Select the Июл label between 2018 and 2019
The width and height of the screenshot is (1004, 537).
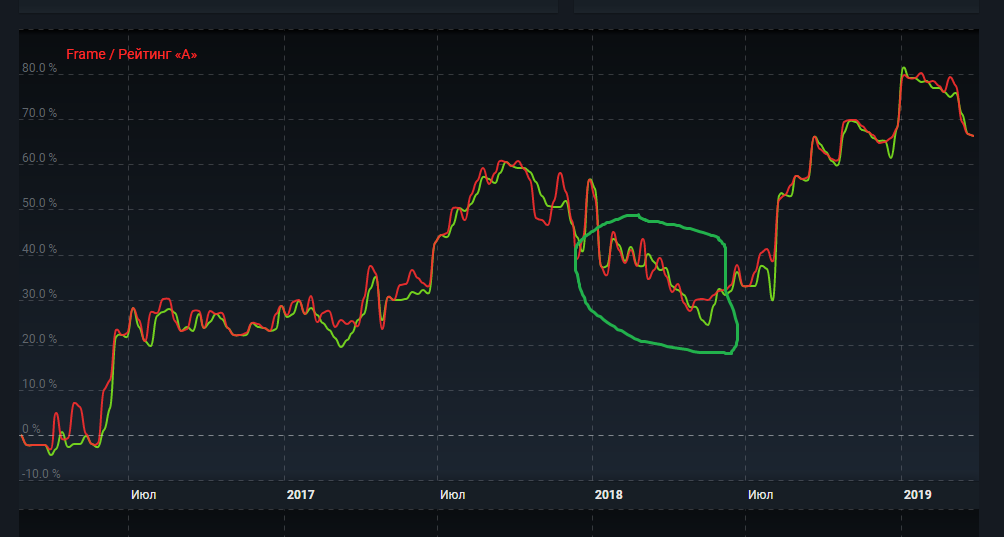(x=759, y=494)
